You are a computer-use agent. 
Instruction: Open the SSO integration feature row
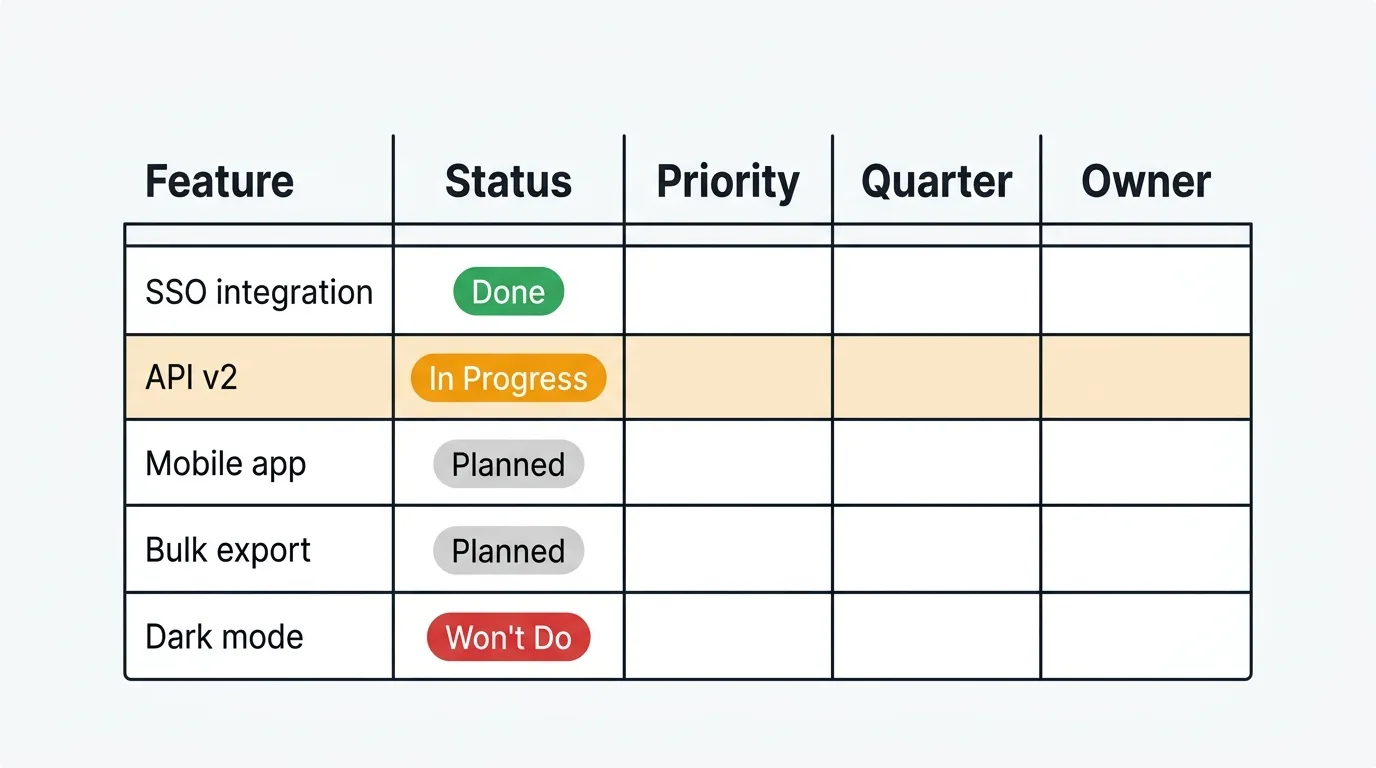[x=259, y=292]
